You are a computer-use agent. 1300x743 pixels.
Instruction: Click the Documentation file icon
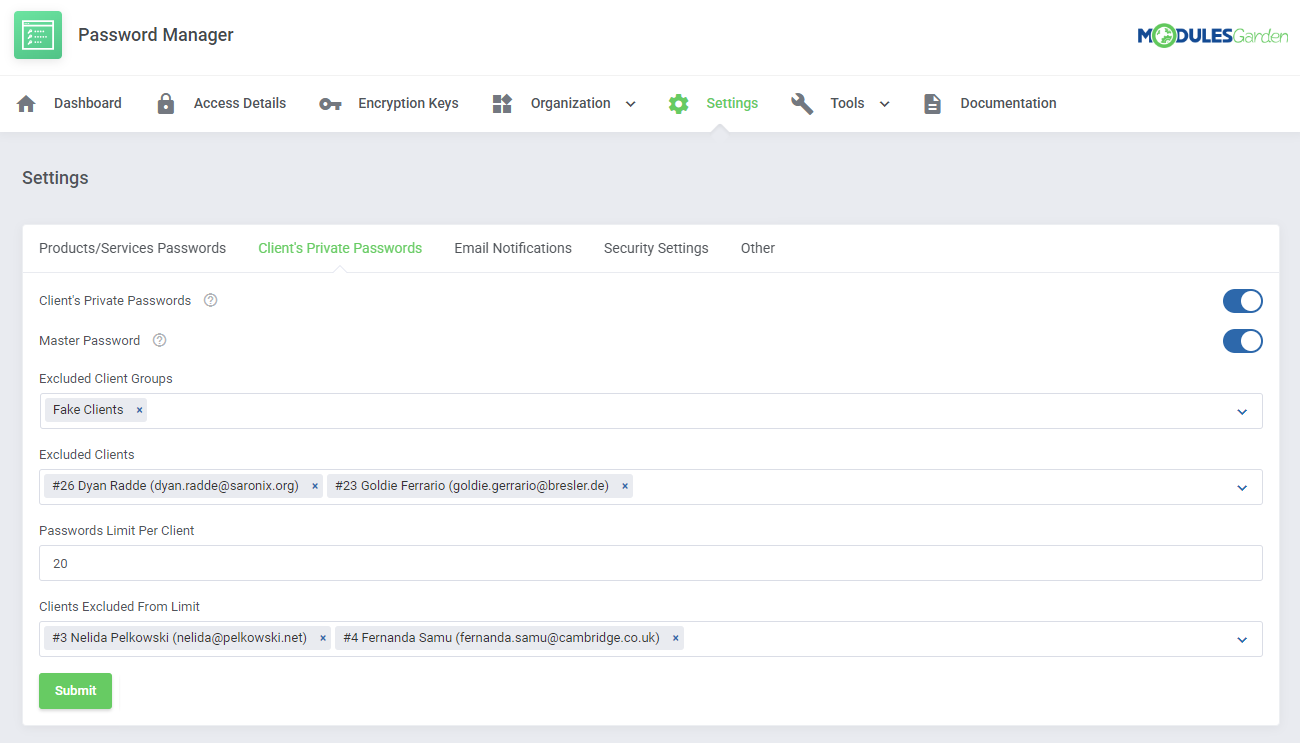coord(932,104)
